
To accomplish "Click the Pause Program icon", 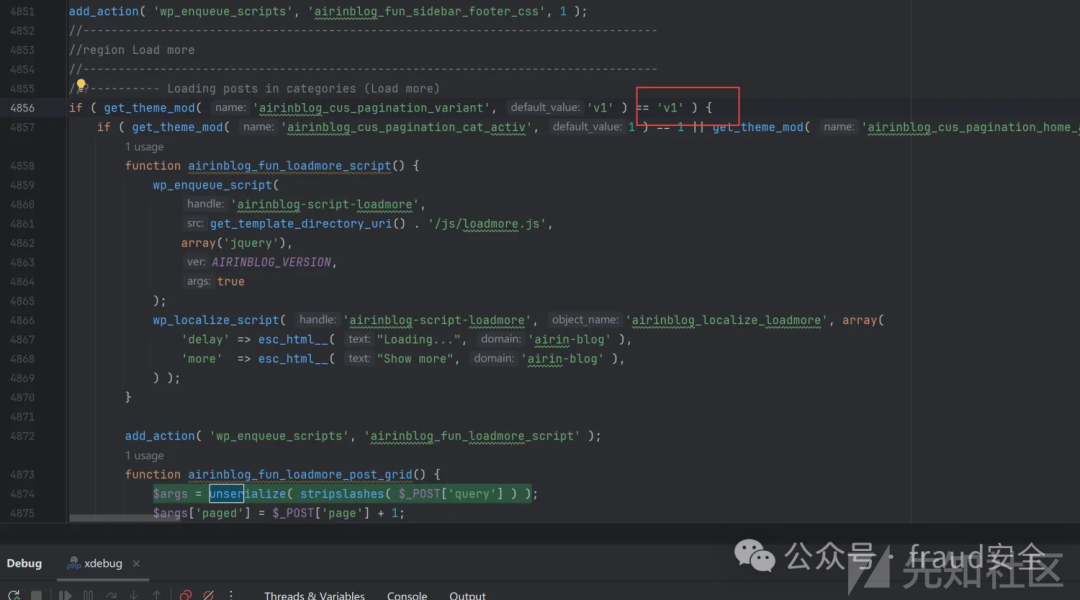I will (88, 595).
